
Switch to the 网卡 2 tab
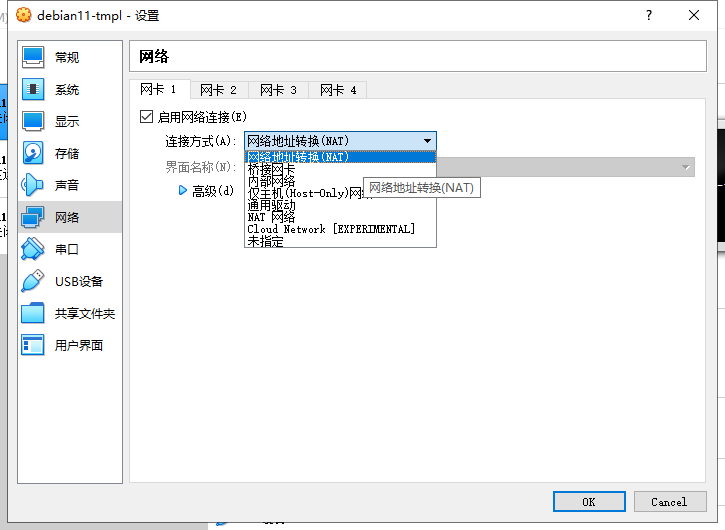coord(218,90)
